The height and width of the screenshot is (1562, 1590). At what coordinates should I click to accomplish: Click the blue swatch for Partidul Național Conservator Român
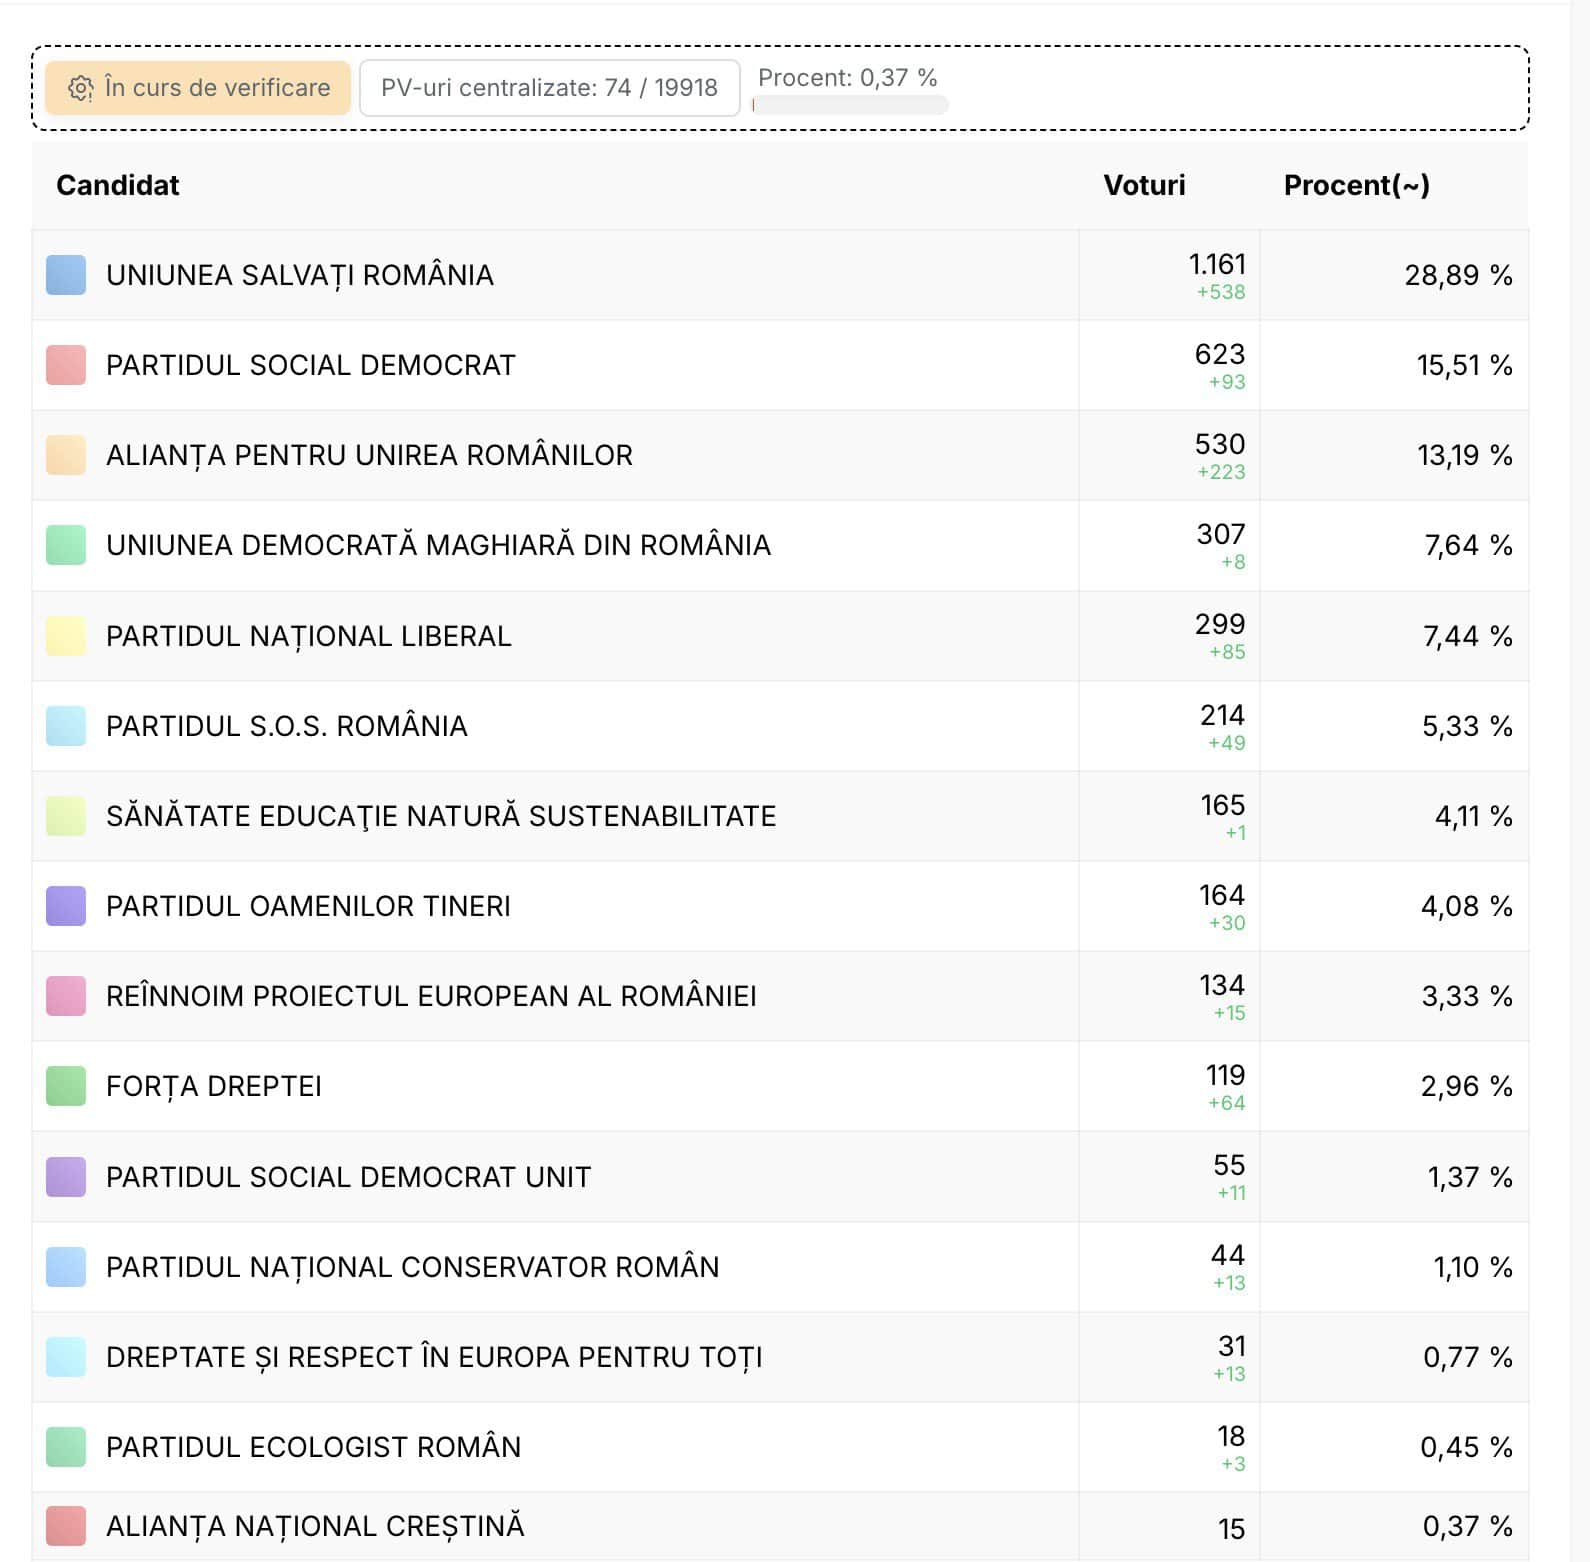(66, 1267)
